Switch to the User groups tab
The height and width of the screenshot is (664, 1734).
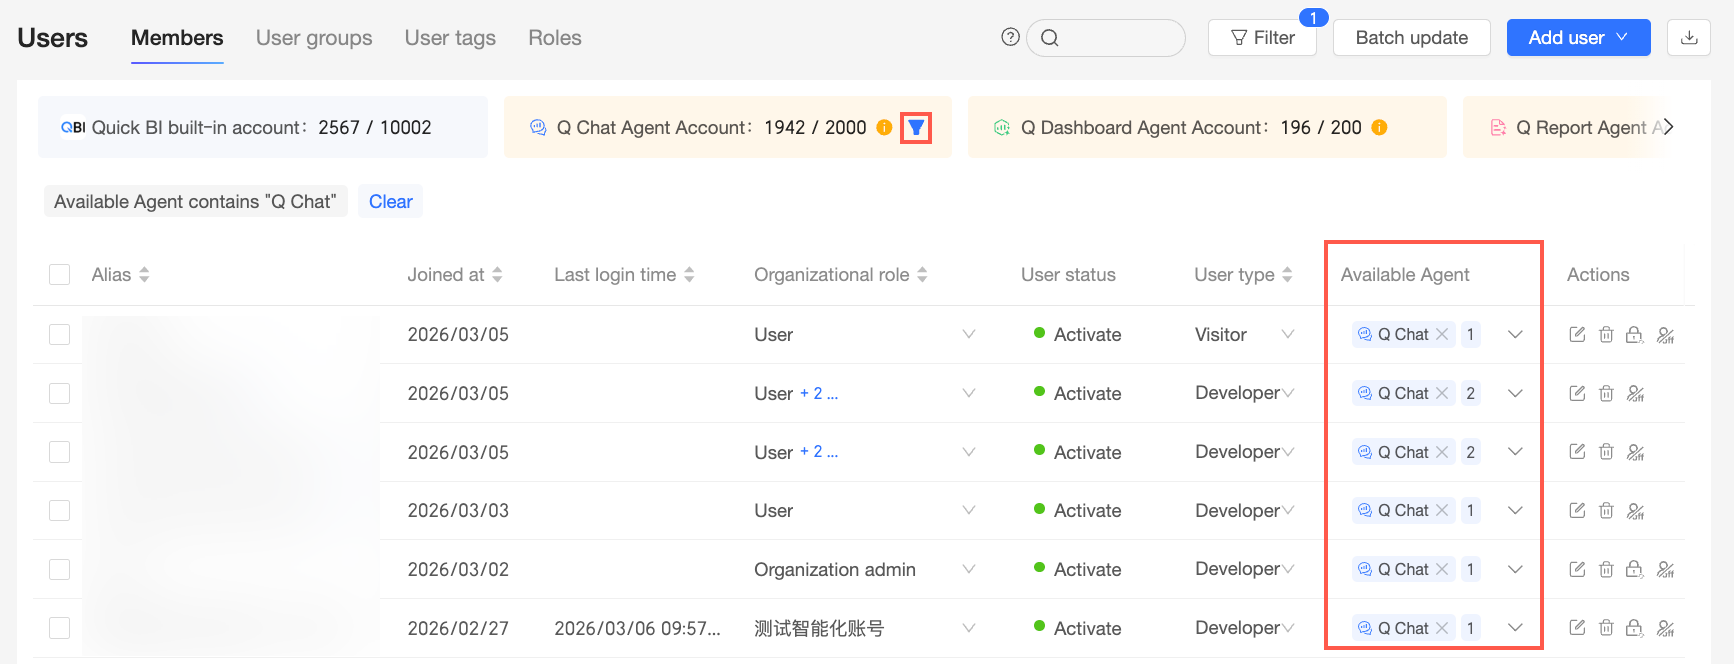click(314, 38)
